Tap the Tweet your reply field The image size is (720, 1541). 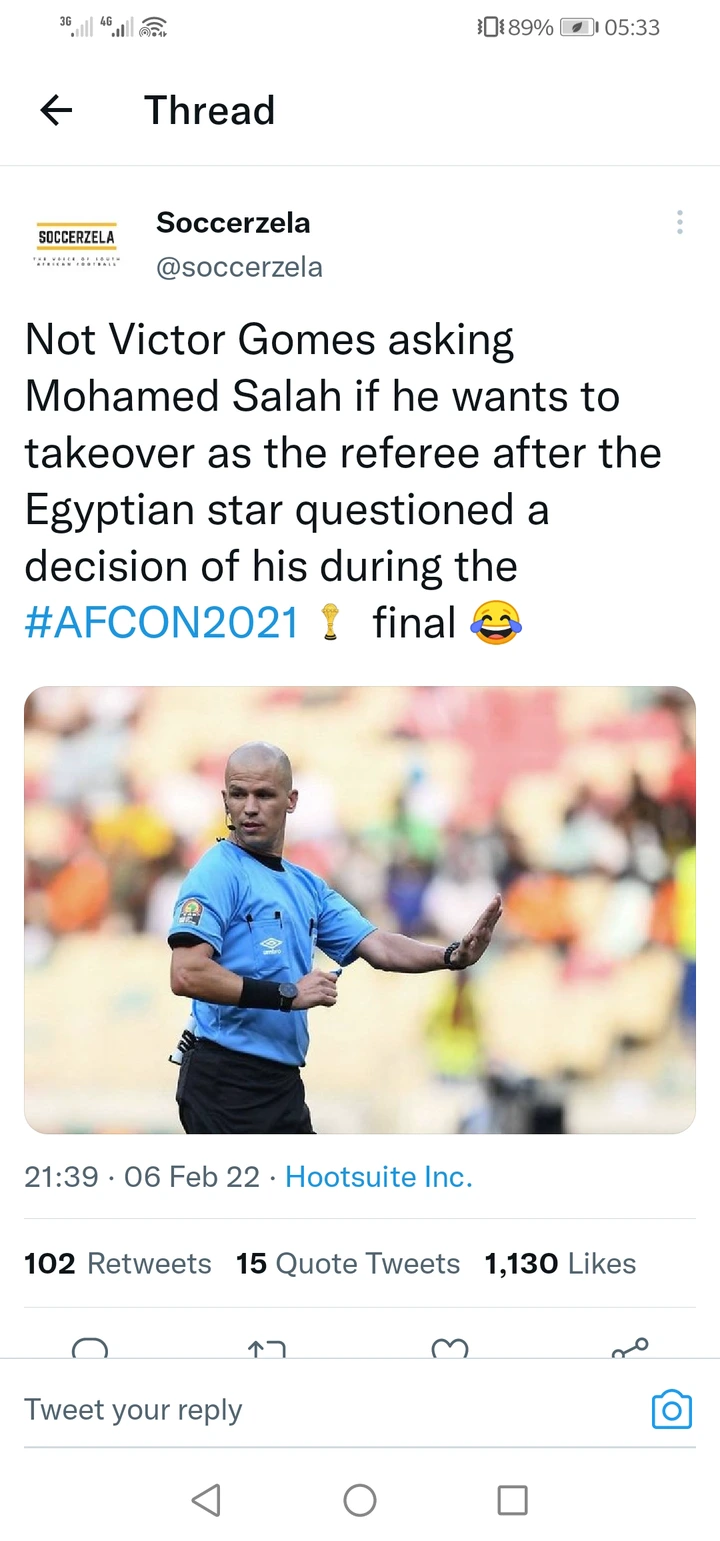(x=330, y=1409)
